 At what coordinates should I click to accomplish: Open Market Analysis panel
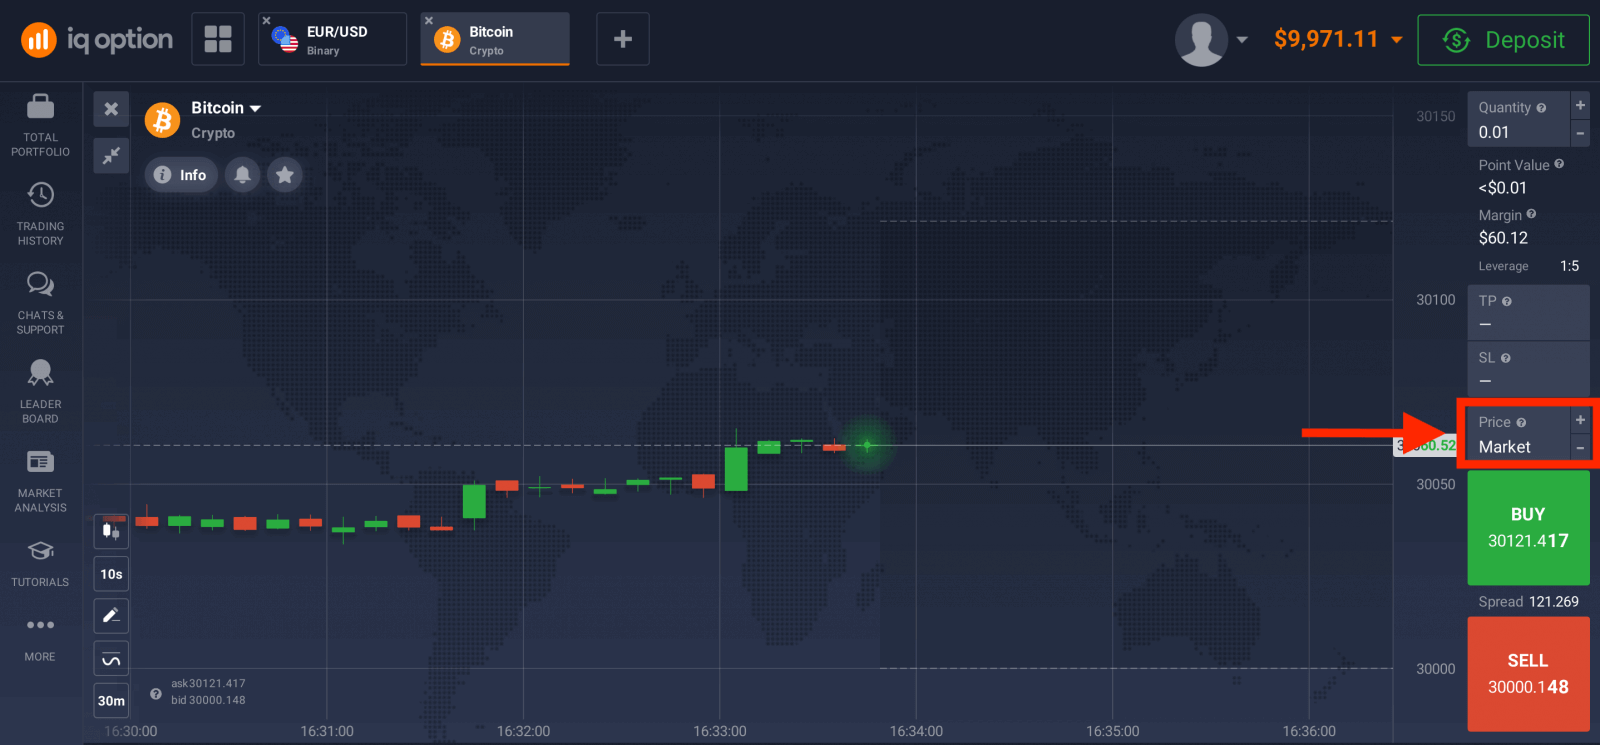(41, 480)
